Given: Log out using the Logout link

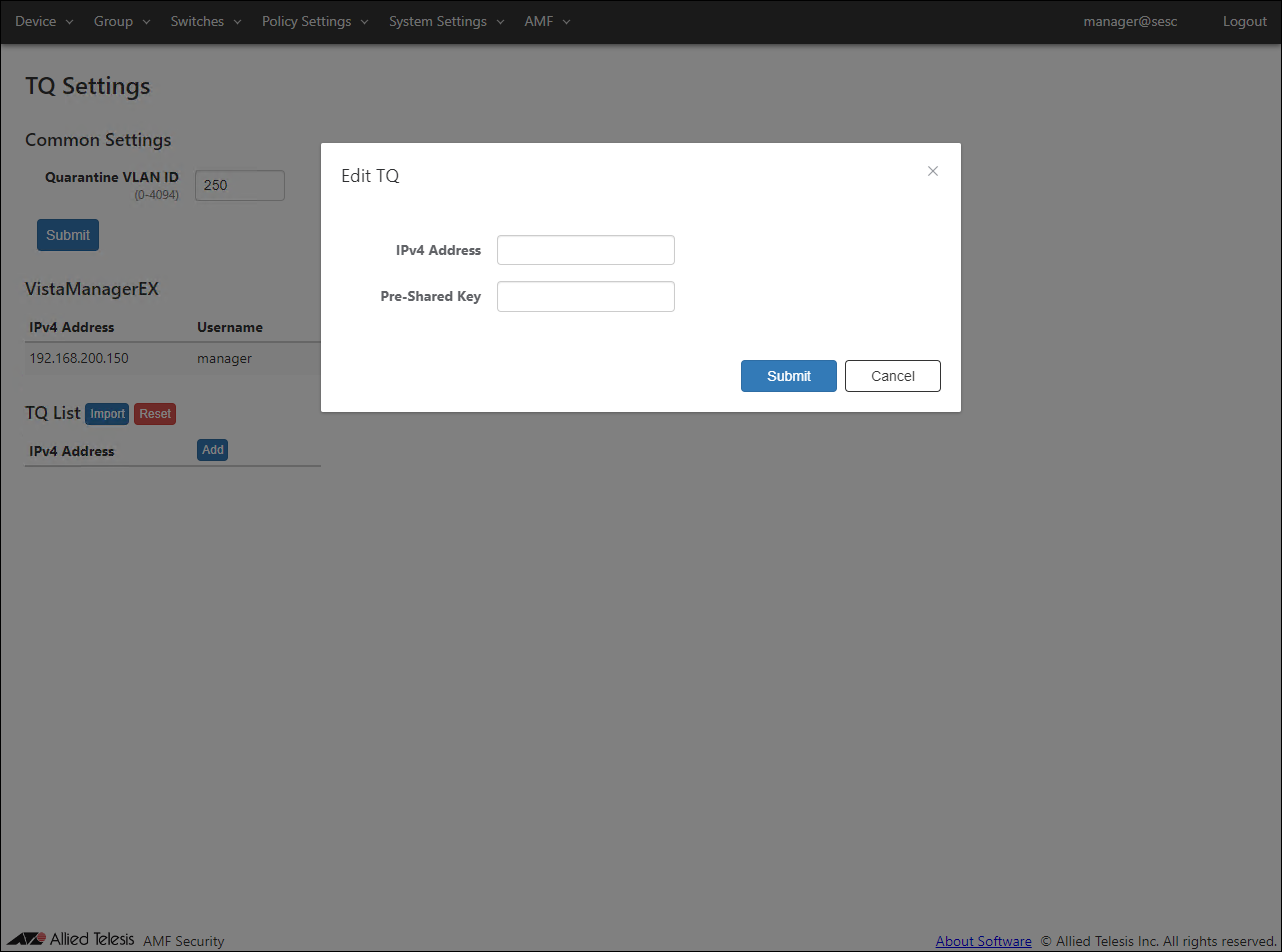Looking at the screenshot, I should point(1244,21).
